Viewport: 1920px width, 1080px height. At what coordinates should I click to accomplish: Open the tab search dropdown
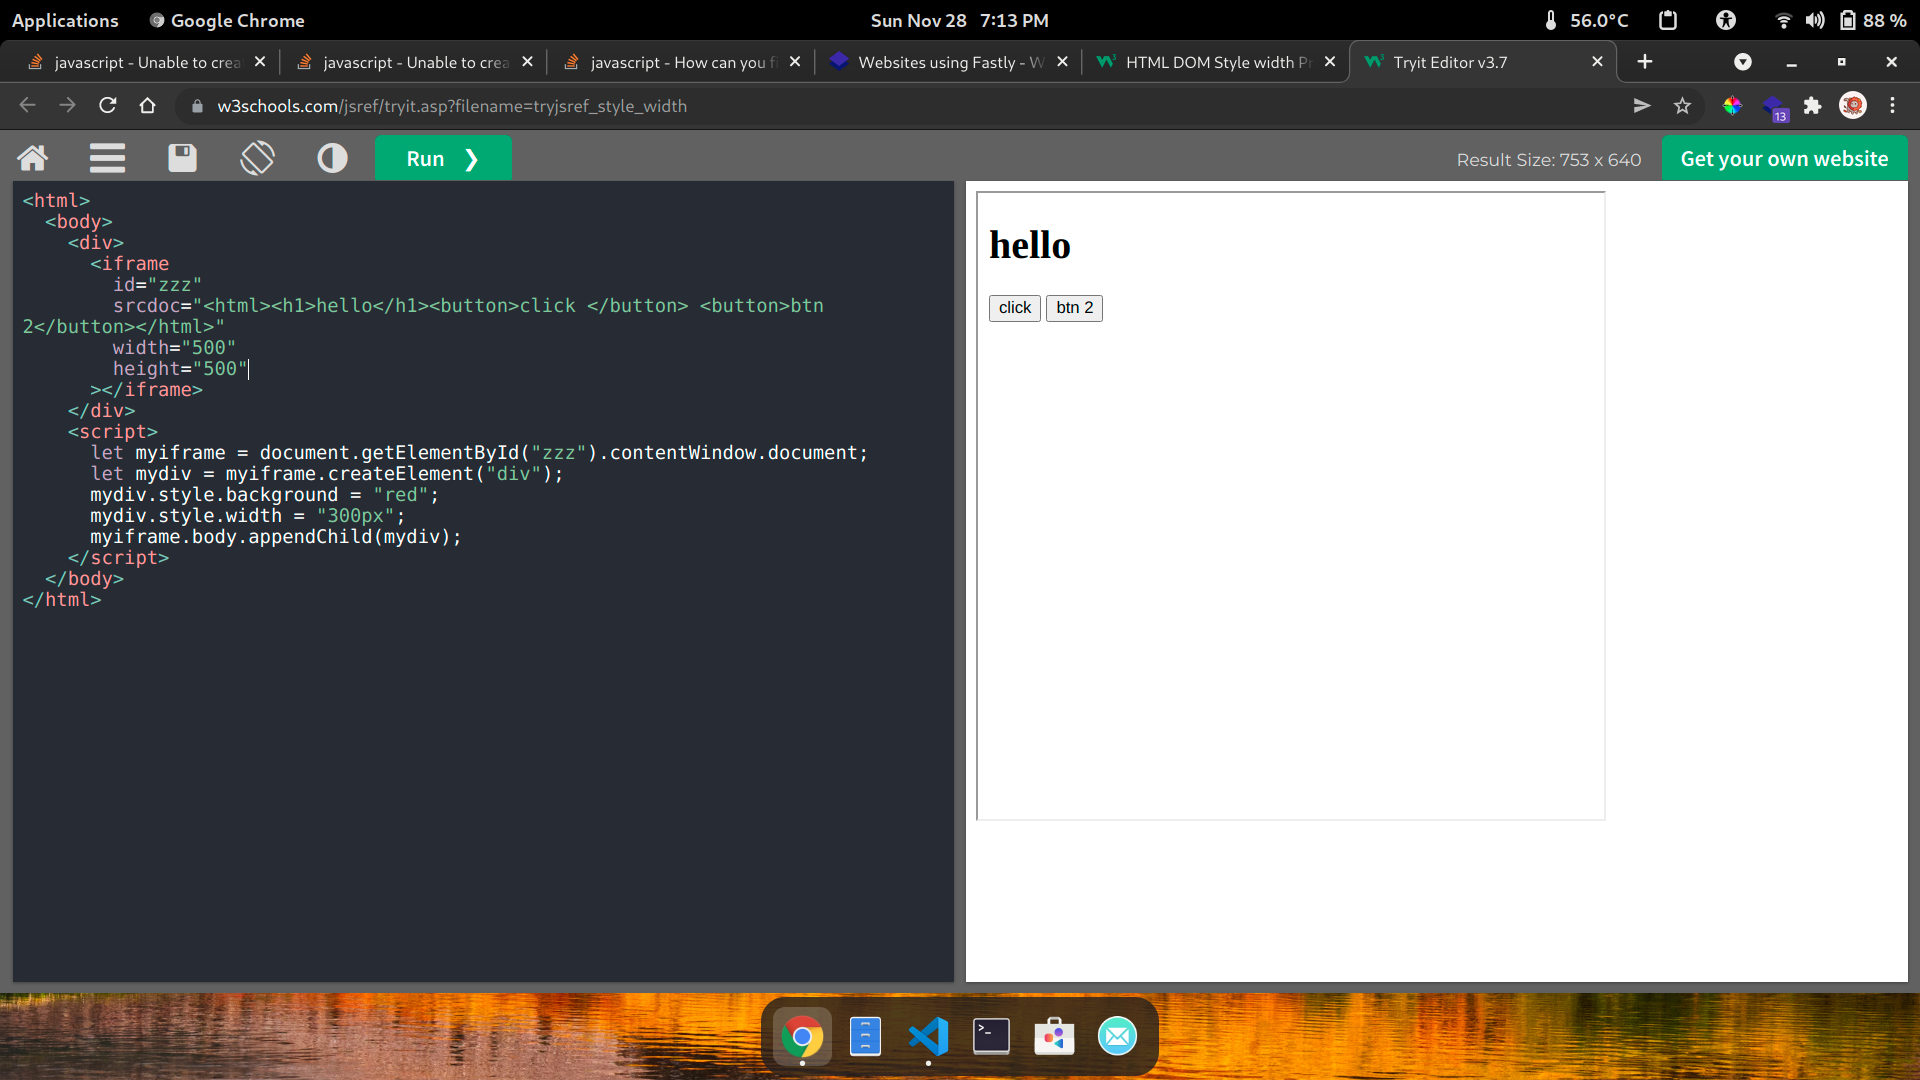[1742, 62]
